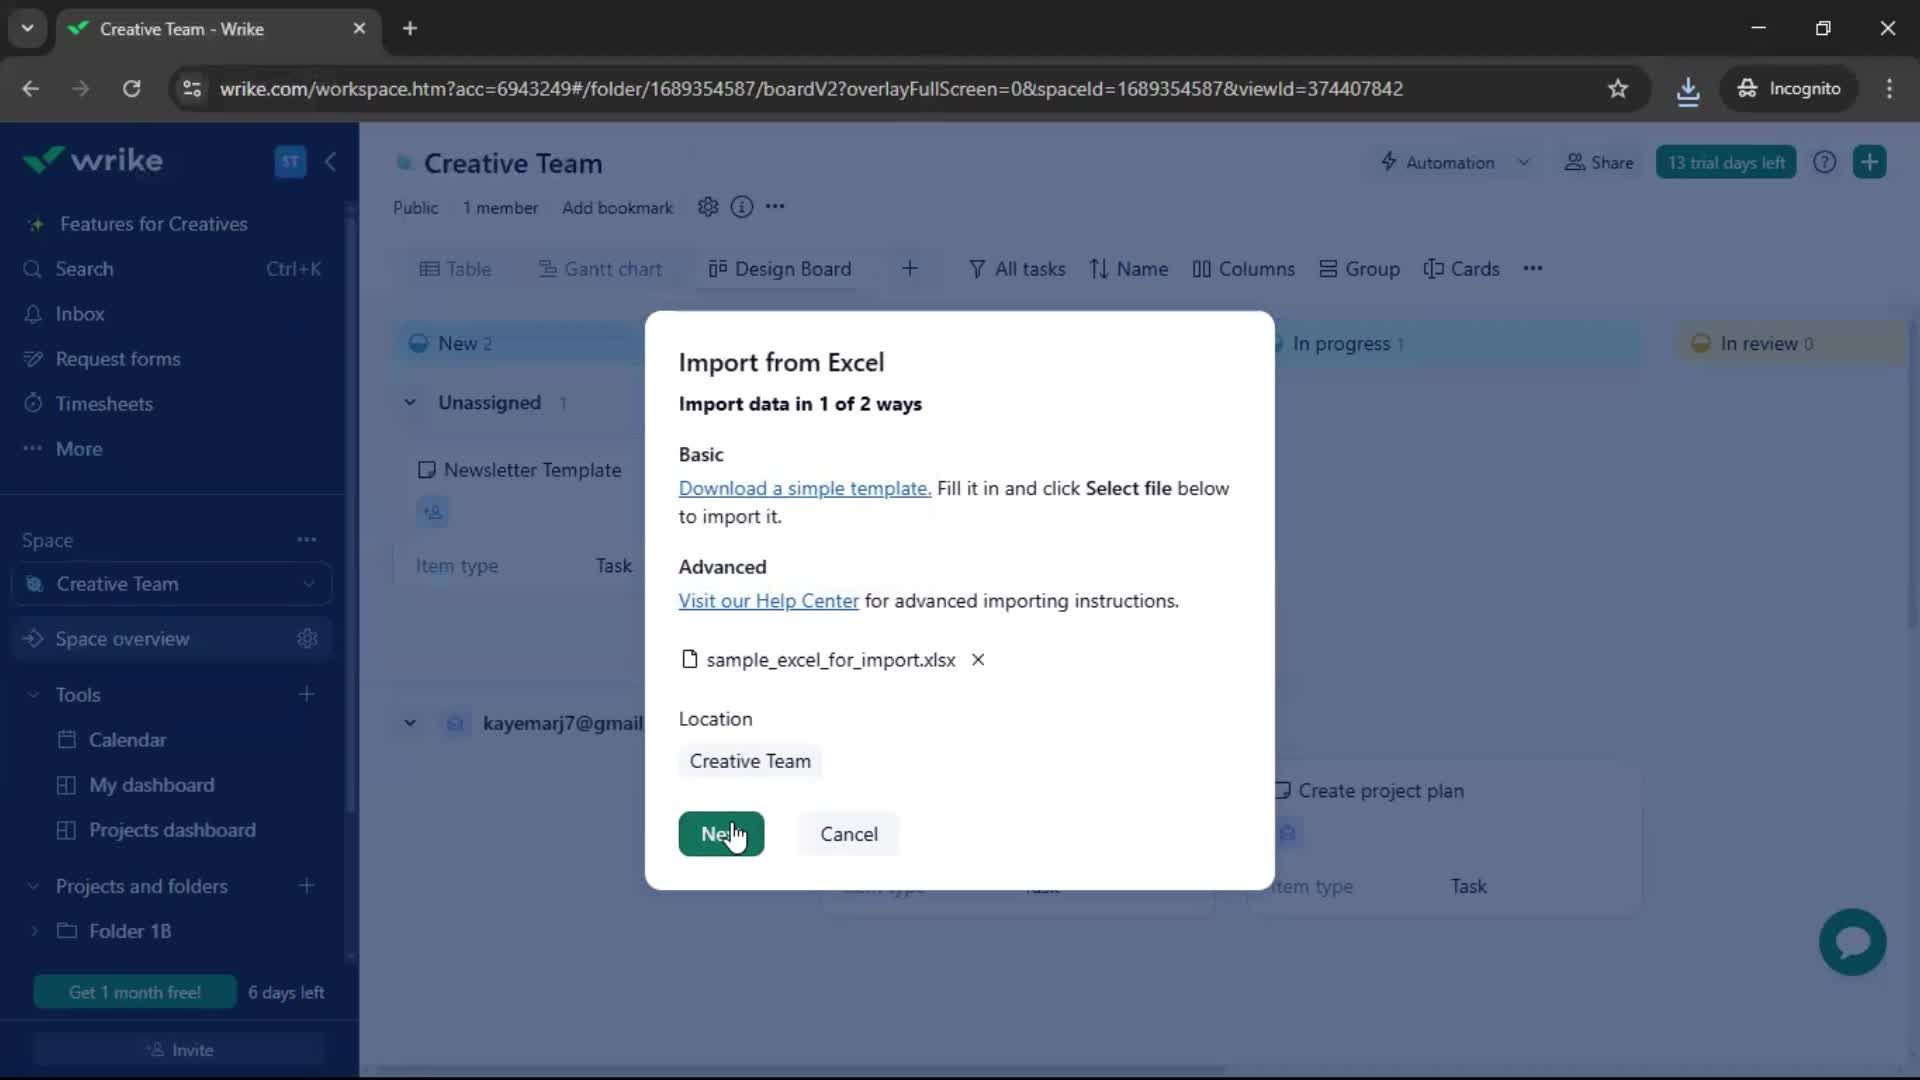Open Calendar tool
The height and width of the screenshot is (1080, 1920).
pos(127,740)
